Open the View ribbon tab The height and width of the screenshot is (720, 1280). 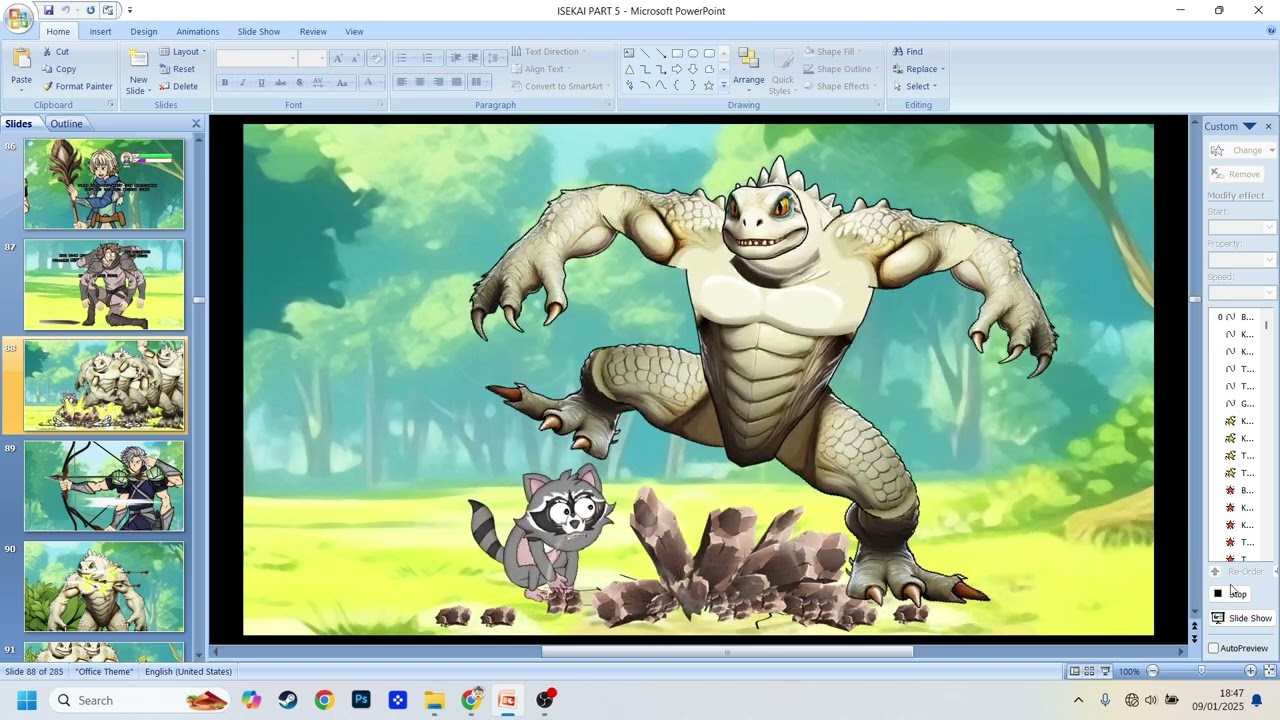tap(354, 32)
